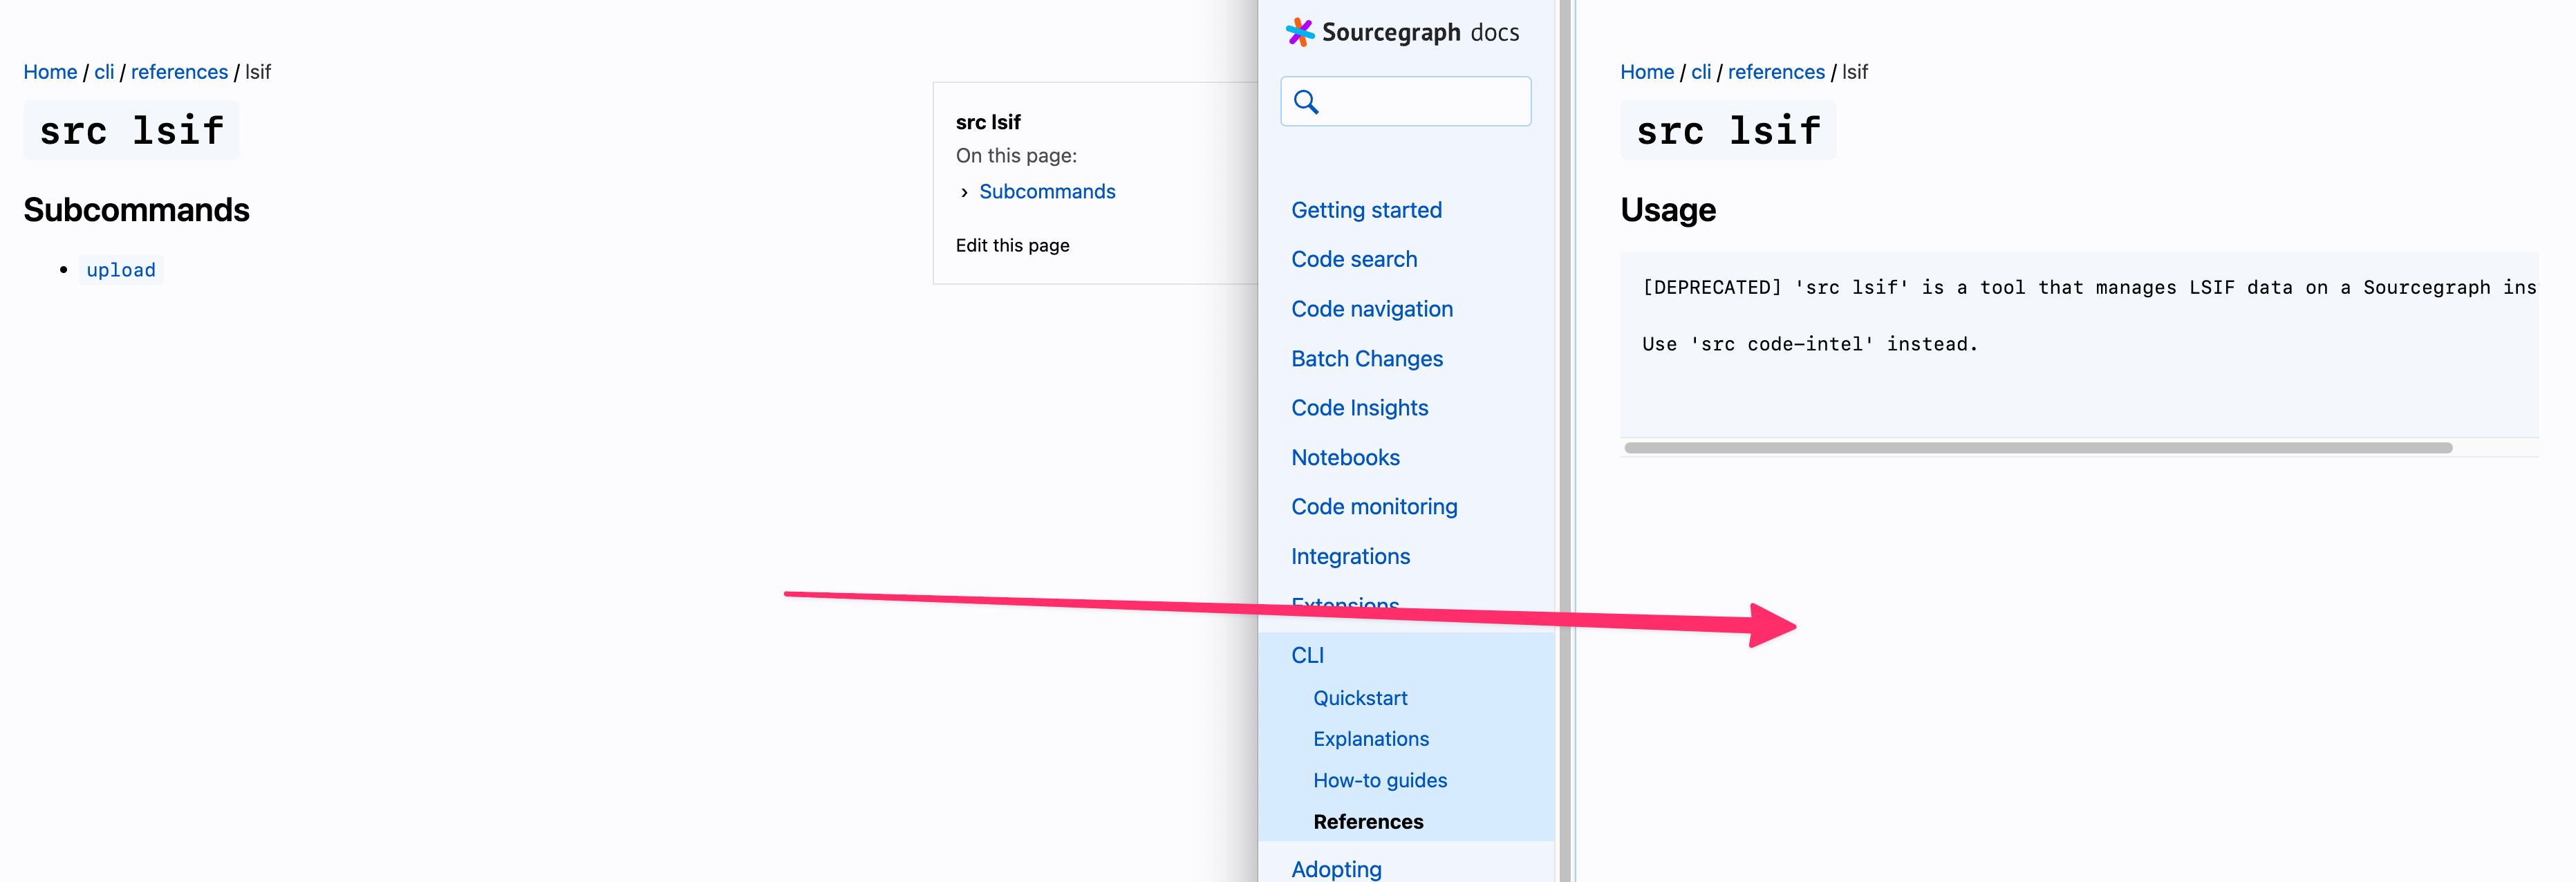
Task: Click Edit this page link
Action: tap(1012, 245)
